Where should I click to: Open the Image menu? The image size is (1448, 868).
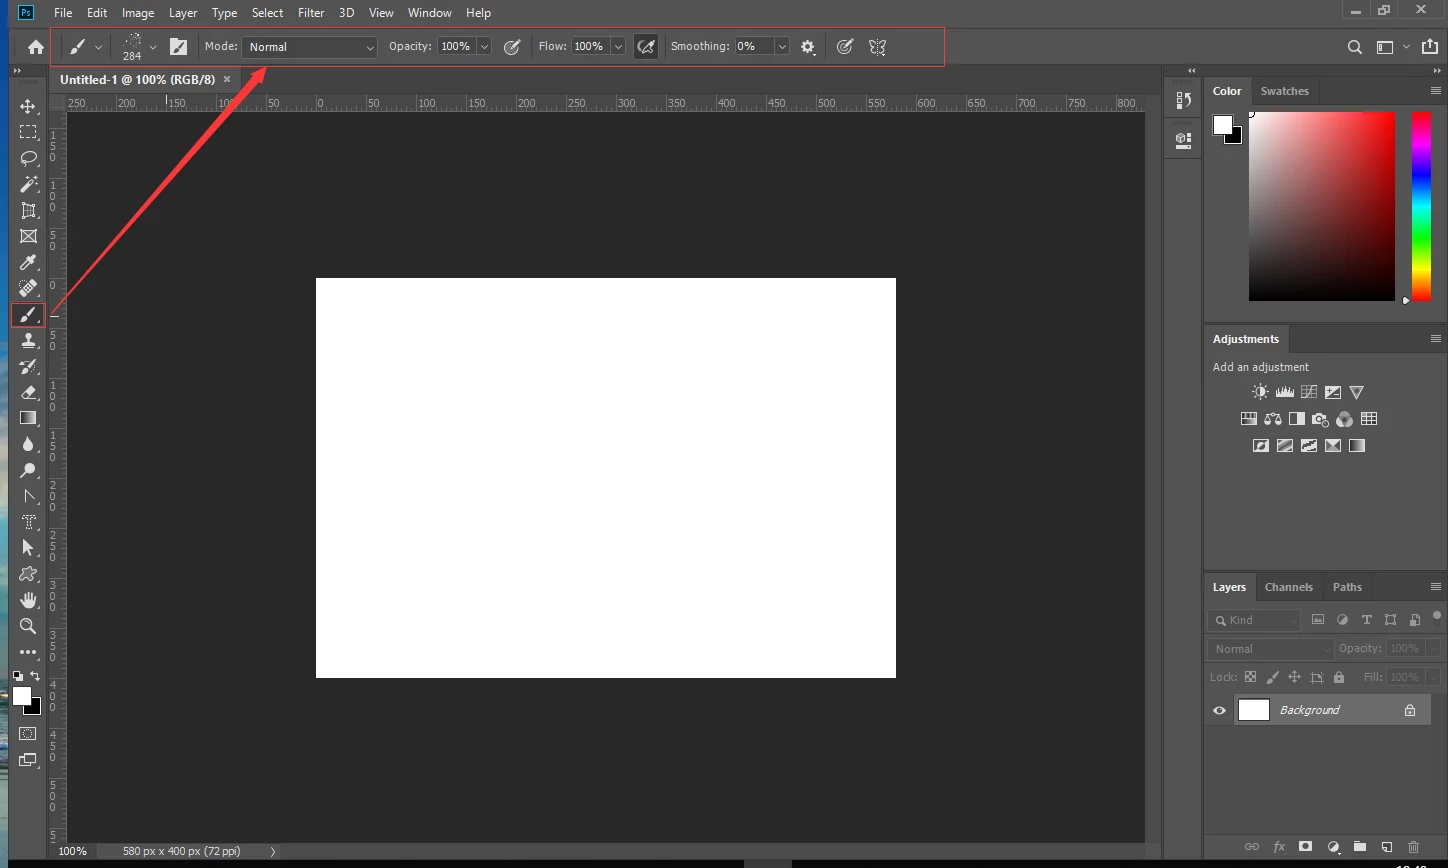(138, 13)
